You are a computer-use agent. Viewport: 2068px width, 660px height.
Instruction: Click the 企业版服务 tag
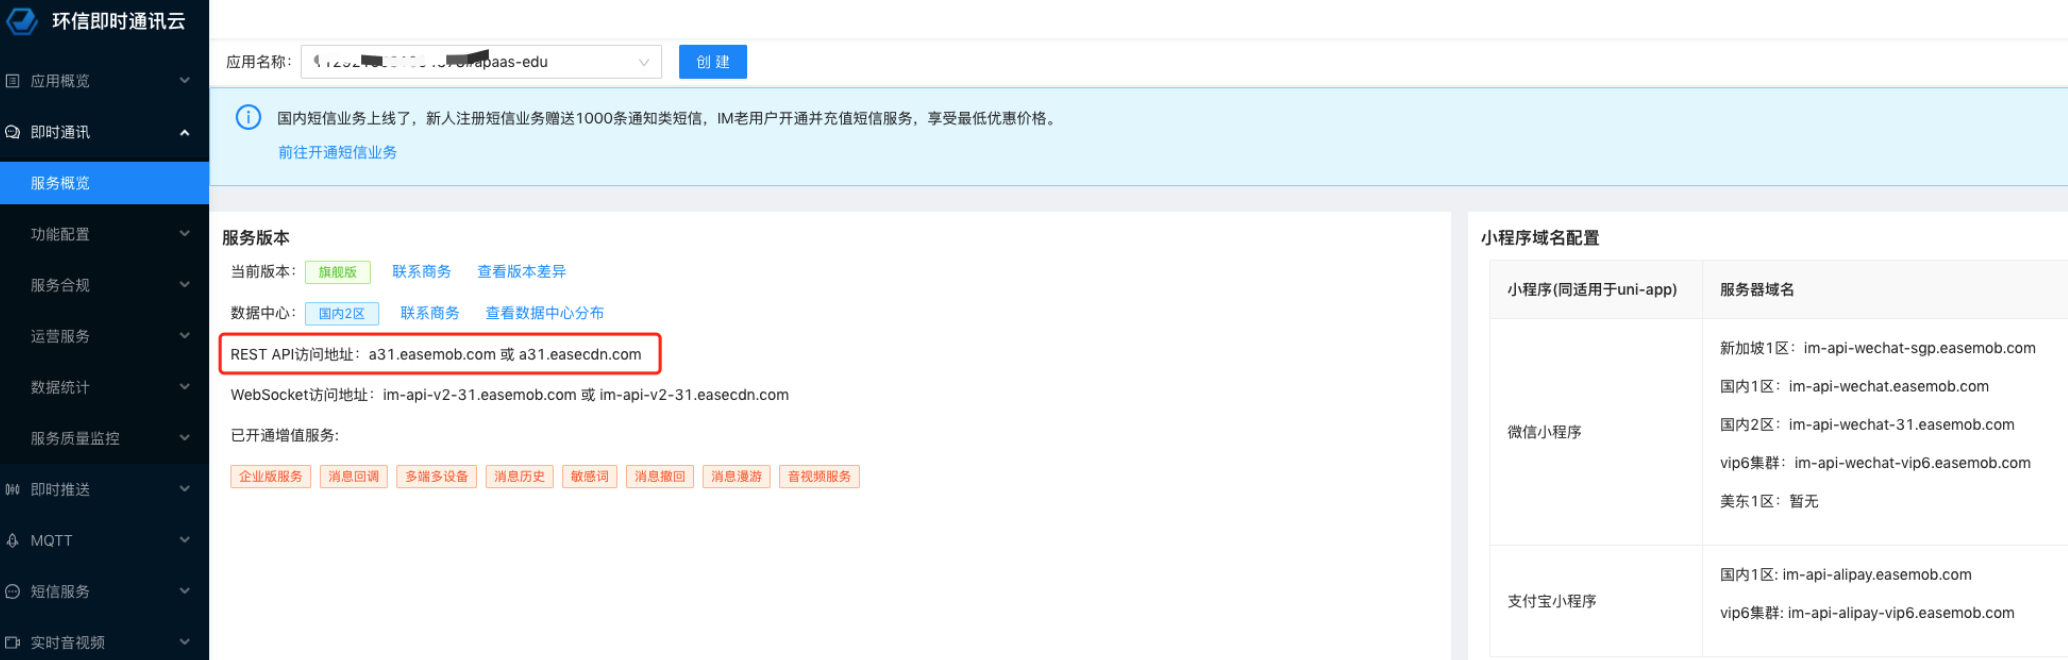click(x=271, y=477)
